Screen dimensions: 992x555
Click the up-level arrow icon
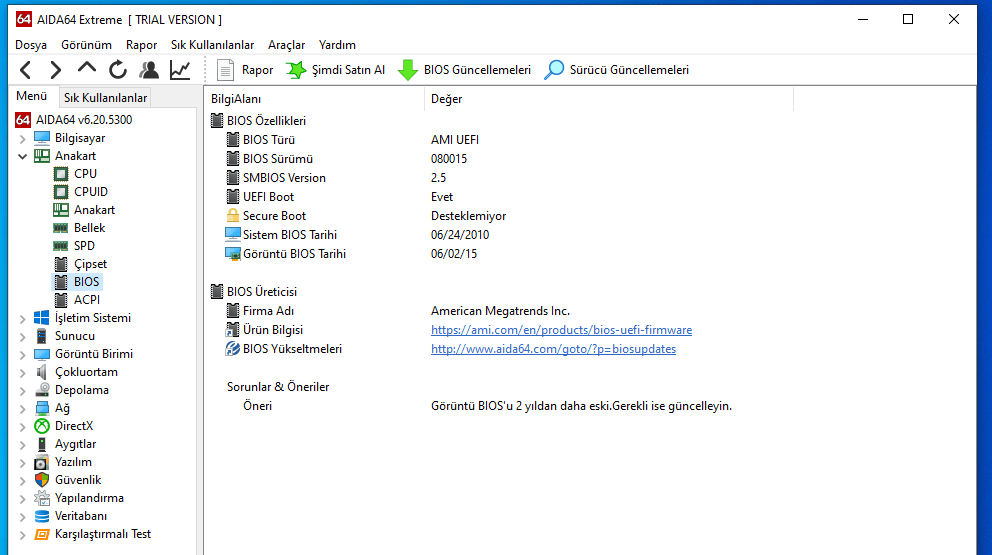tap(87, 68)
